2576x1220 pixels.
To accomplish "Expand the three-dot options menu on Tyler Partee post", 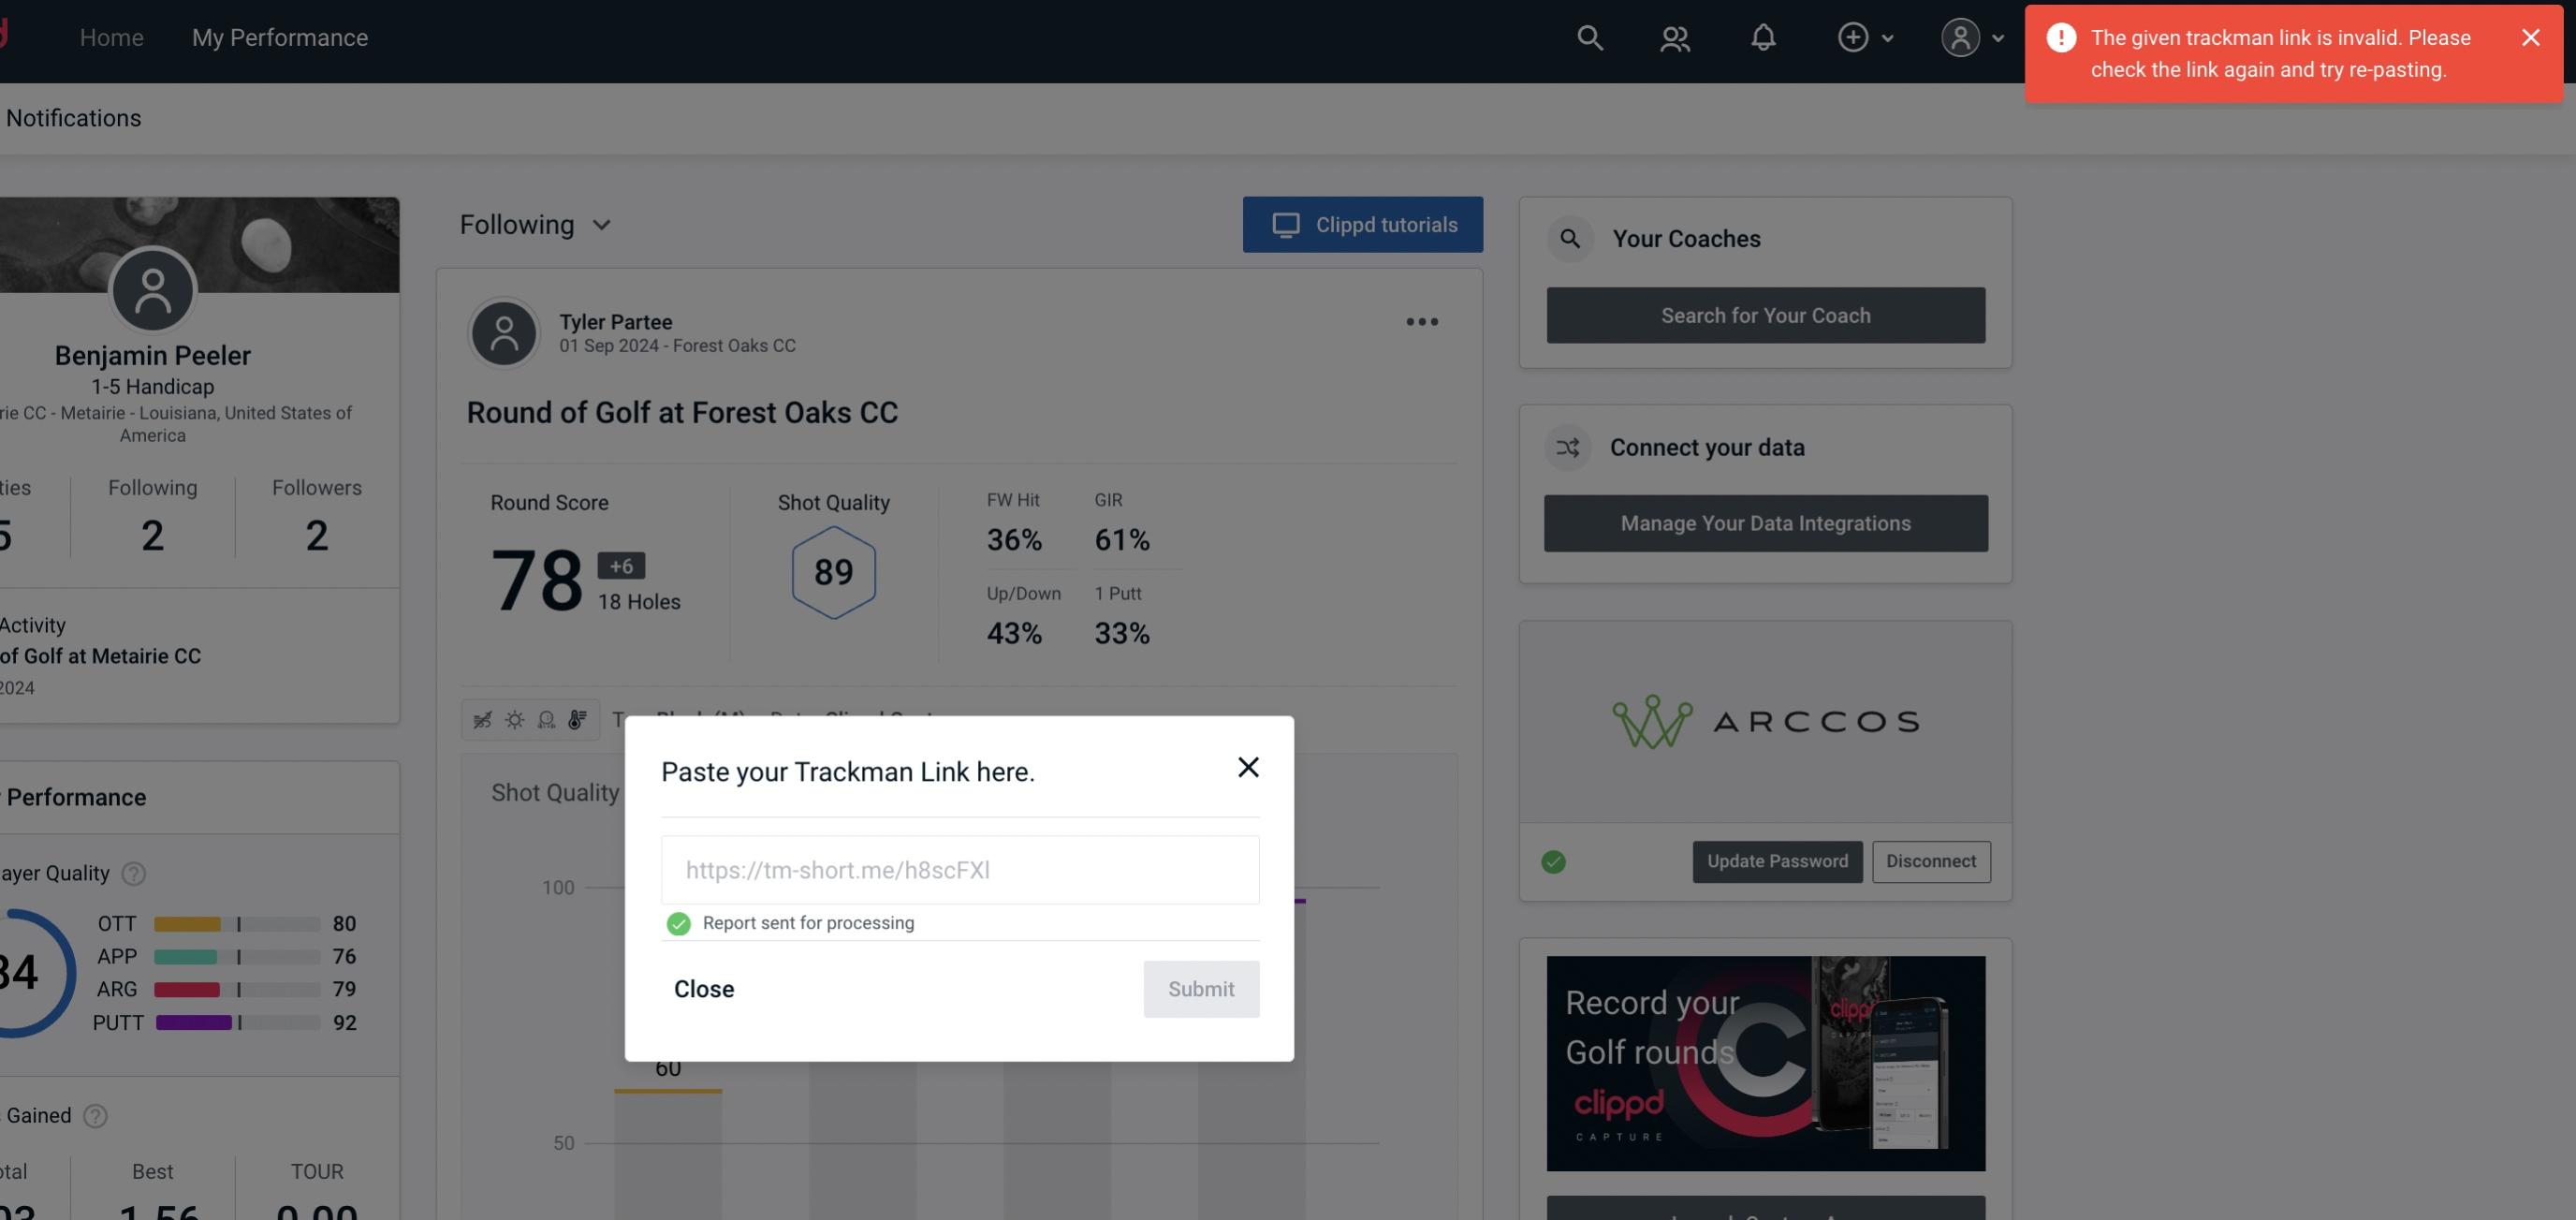I will 1421,320.
